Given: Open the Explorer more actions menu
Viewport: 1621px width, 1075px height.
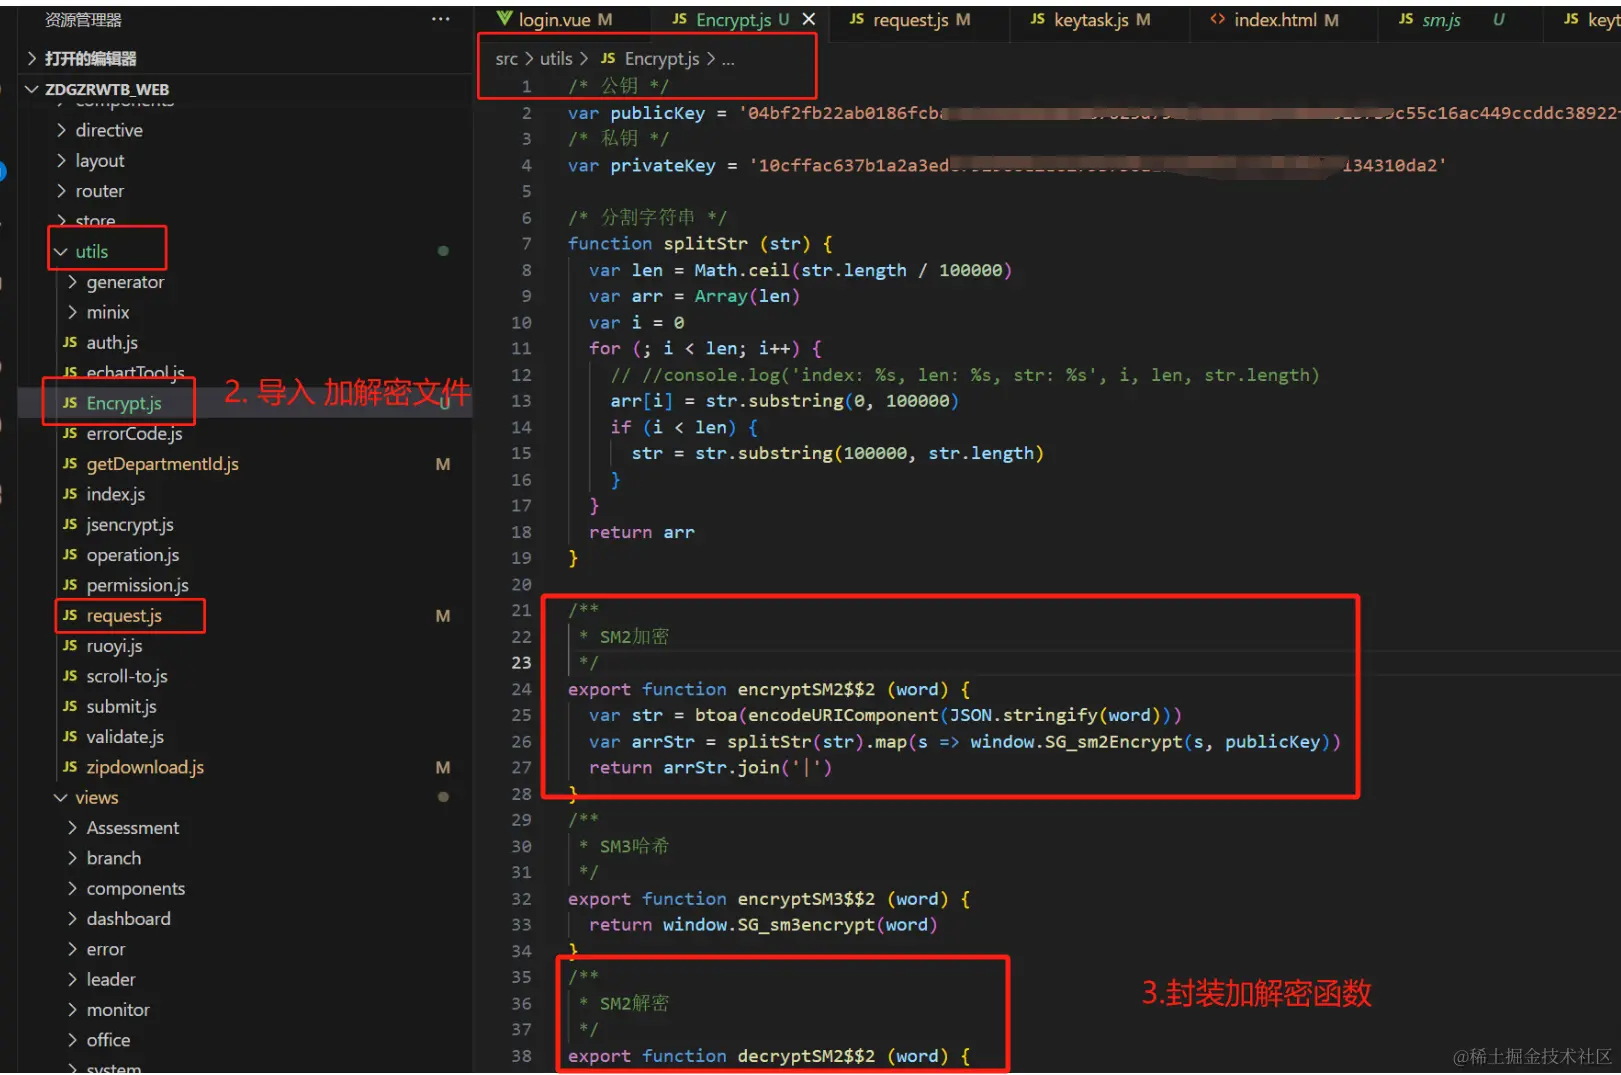Looking at the screenshot, I should click(440, 19).
